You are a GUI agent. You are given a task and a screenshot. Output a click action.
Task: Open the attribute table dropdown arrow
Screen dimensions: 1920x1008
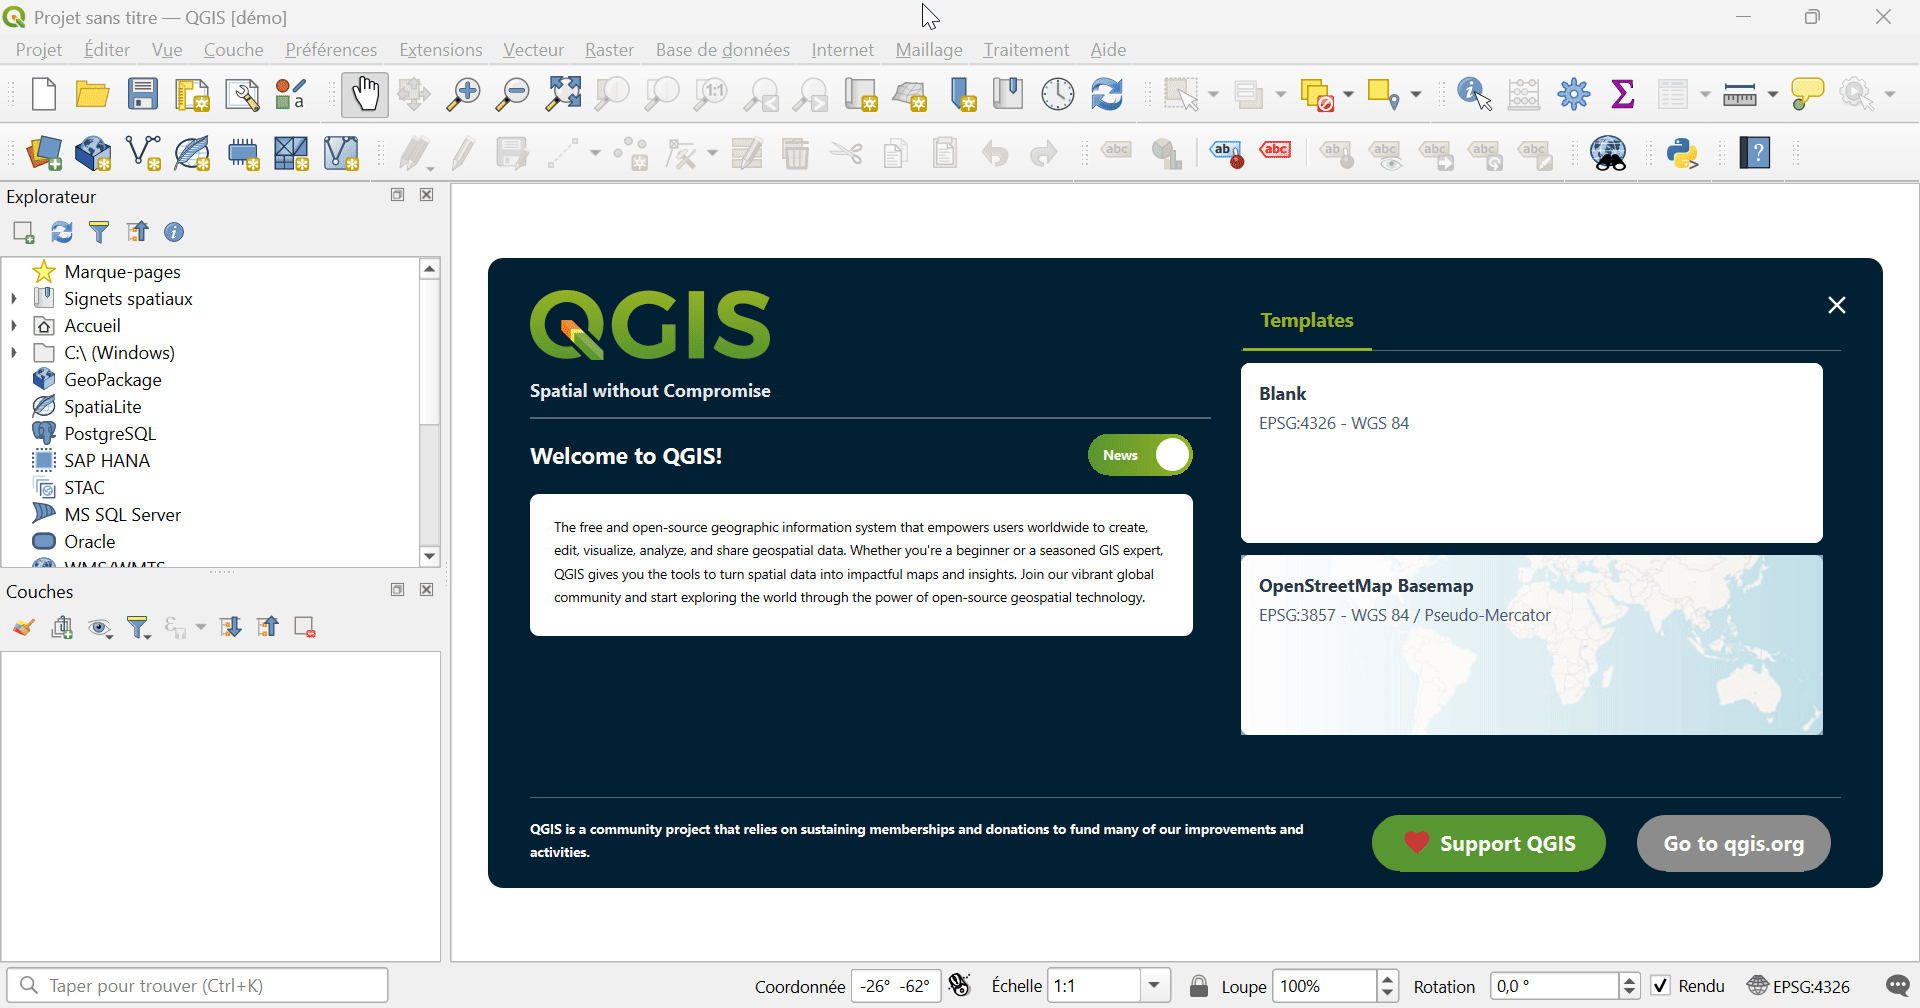1706,94
